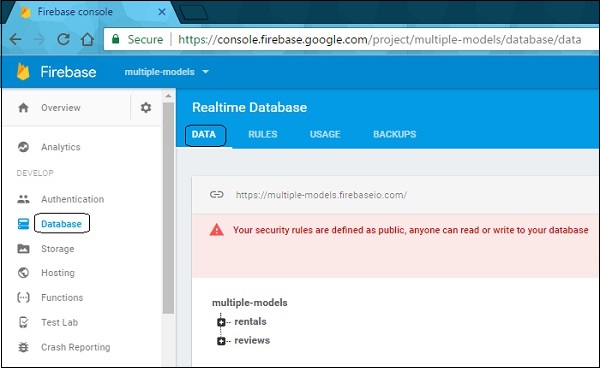Click the Authentication people icon
This screenshot has width=600, height=368.
[23, 199]
